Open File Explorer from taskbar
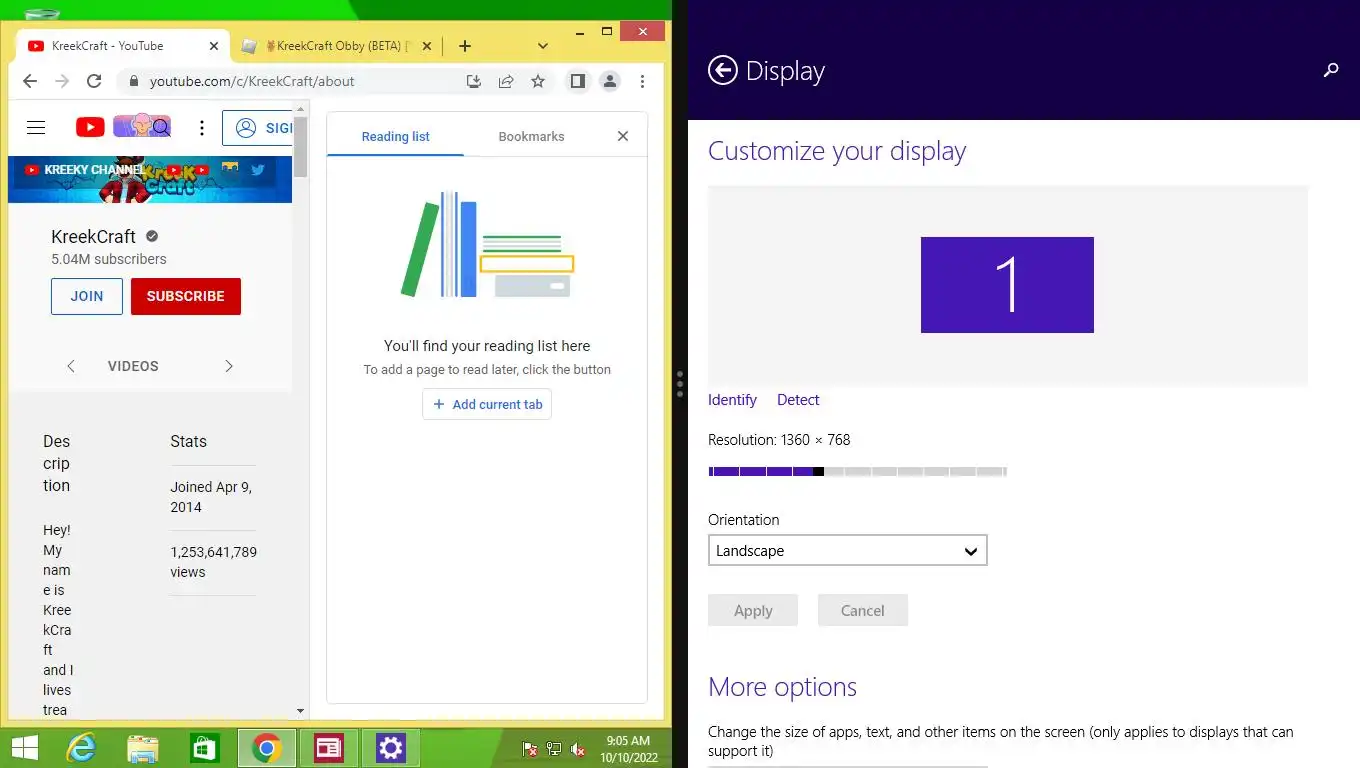This screenshot has width=1360, height=768. coord(143,748)
